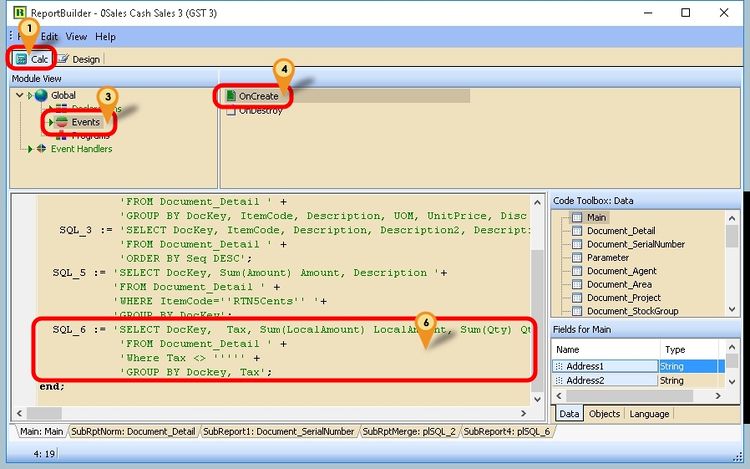
Task: Click Fields list scroll left arrow
Action: point(559,396)
